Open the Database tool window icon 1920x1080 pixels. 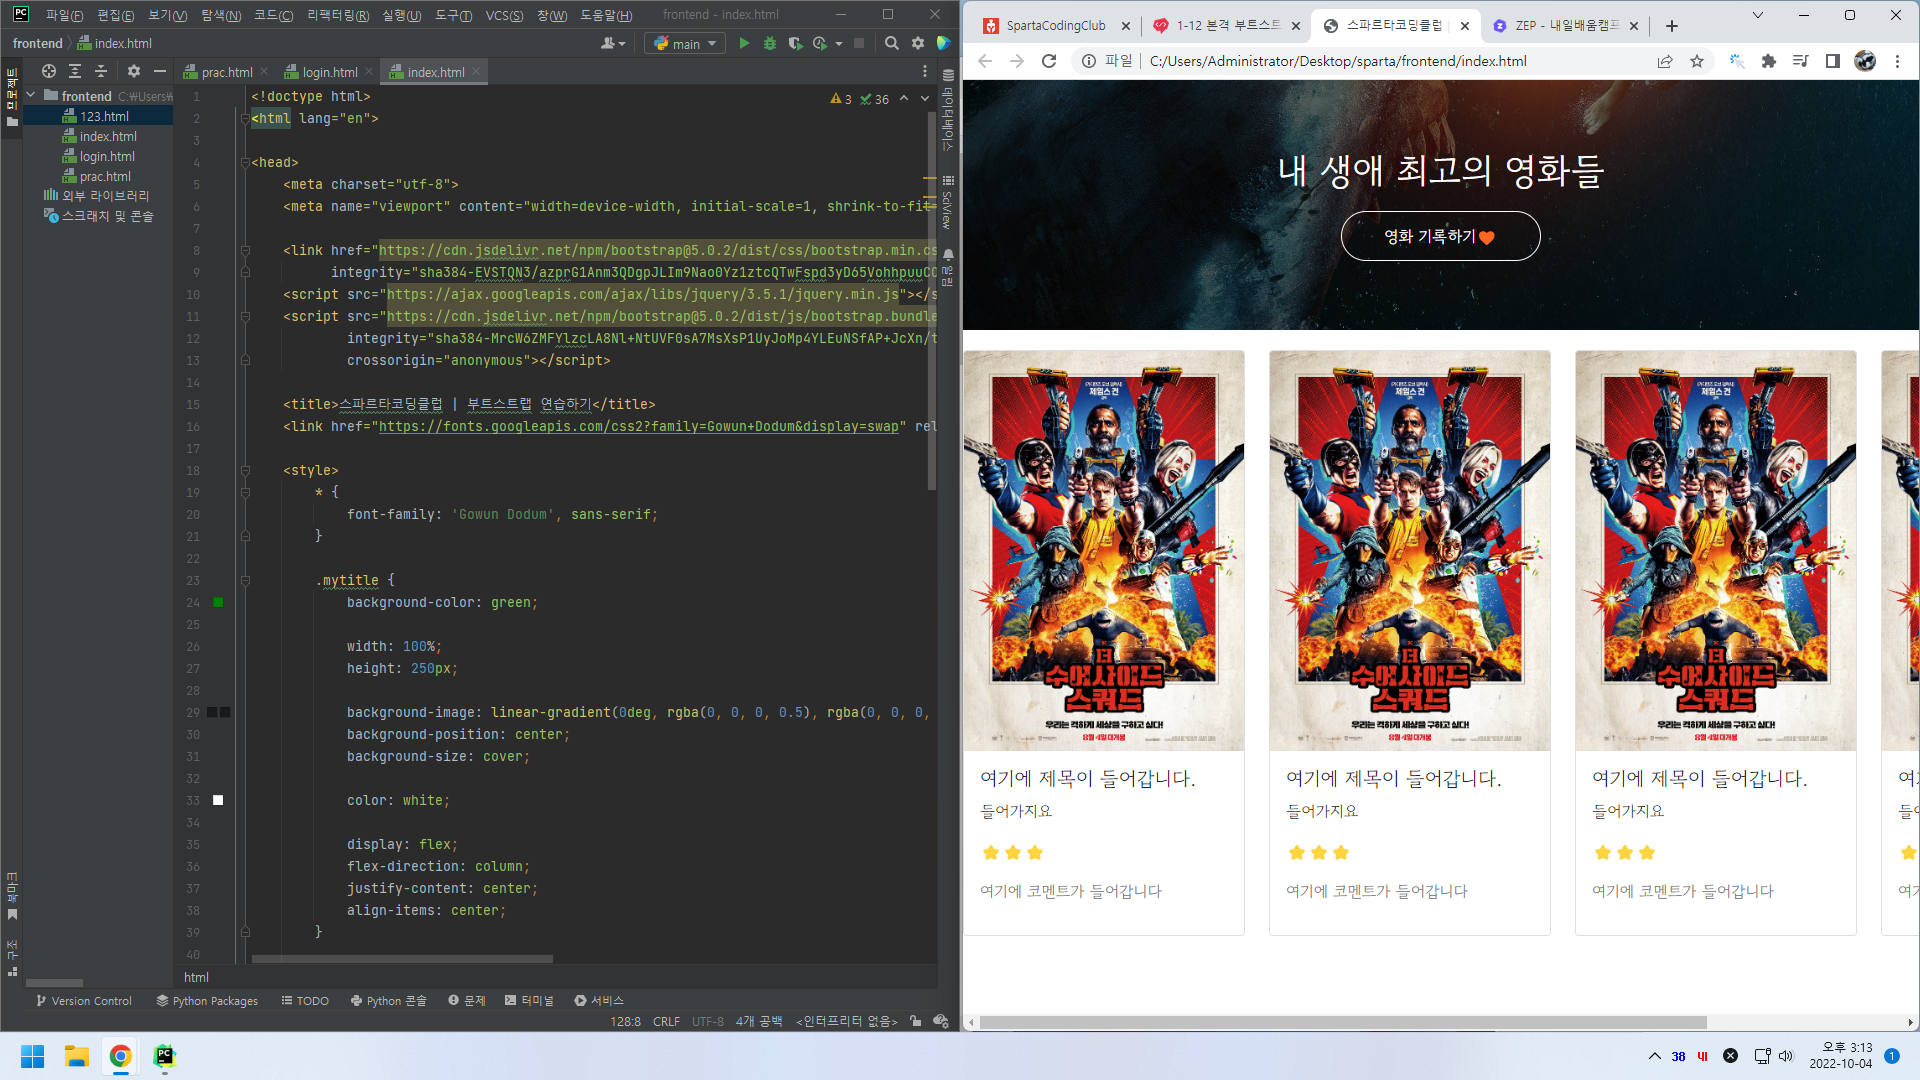pyautogui.click(x=948, y=75)
